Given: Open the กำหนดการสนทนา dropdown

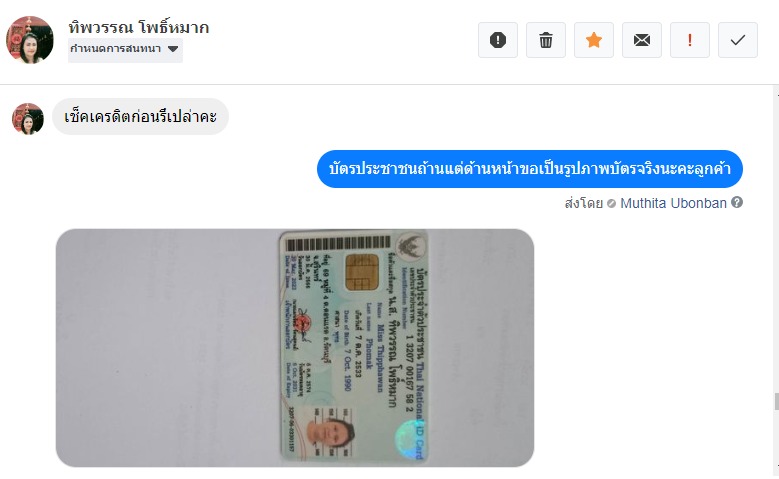Looking at the screenshot, I should pyautogui.click(x=125, y=49).
